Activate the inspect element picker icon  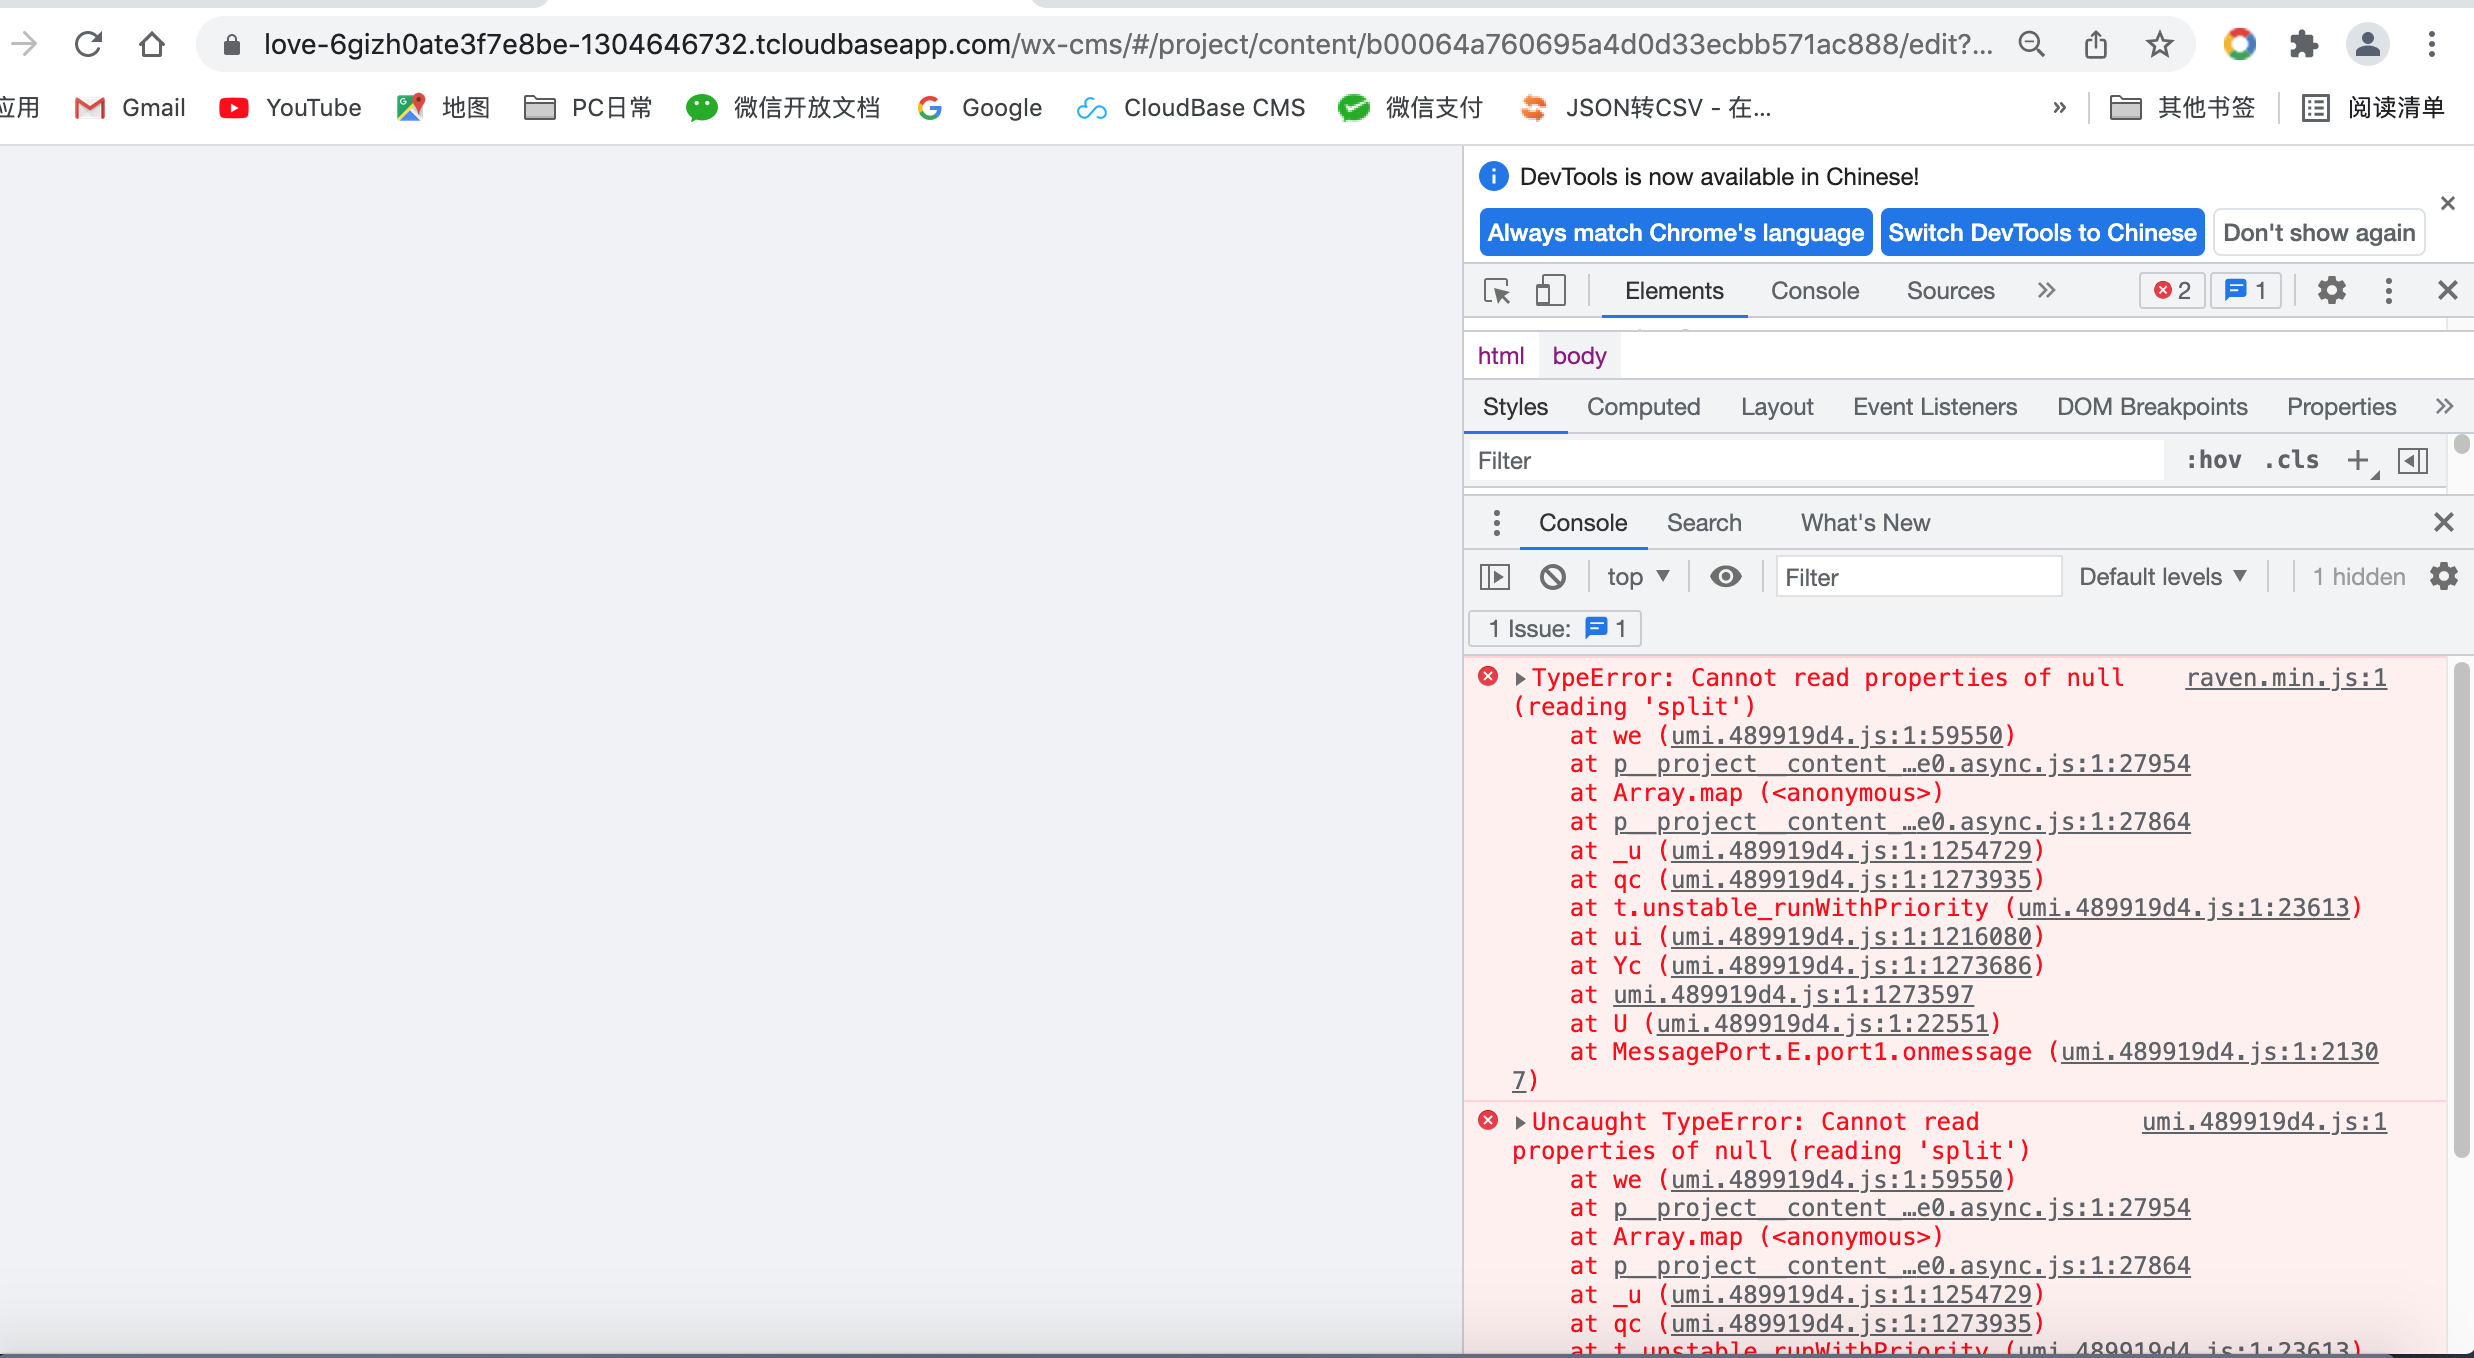point(1497,291)
